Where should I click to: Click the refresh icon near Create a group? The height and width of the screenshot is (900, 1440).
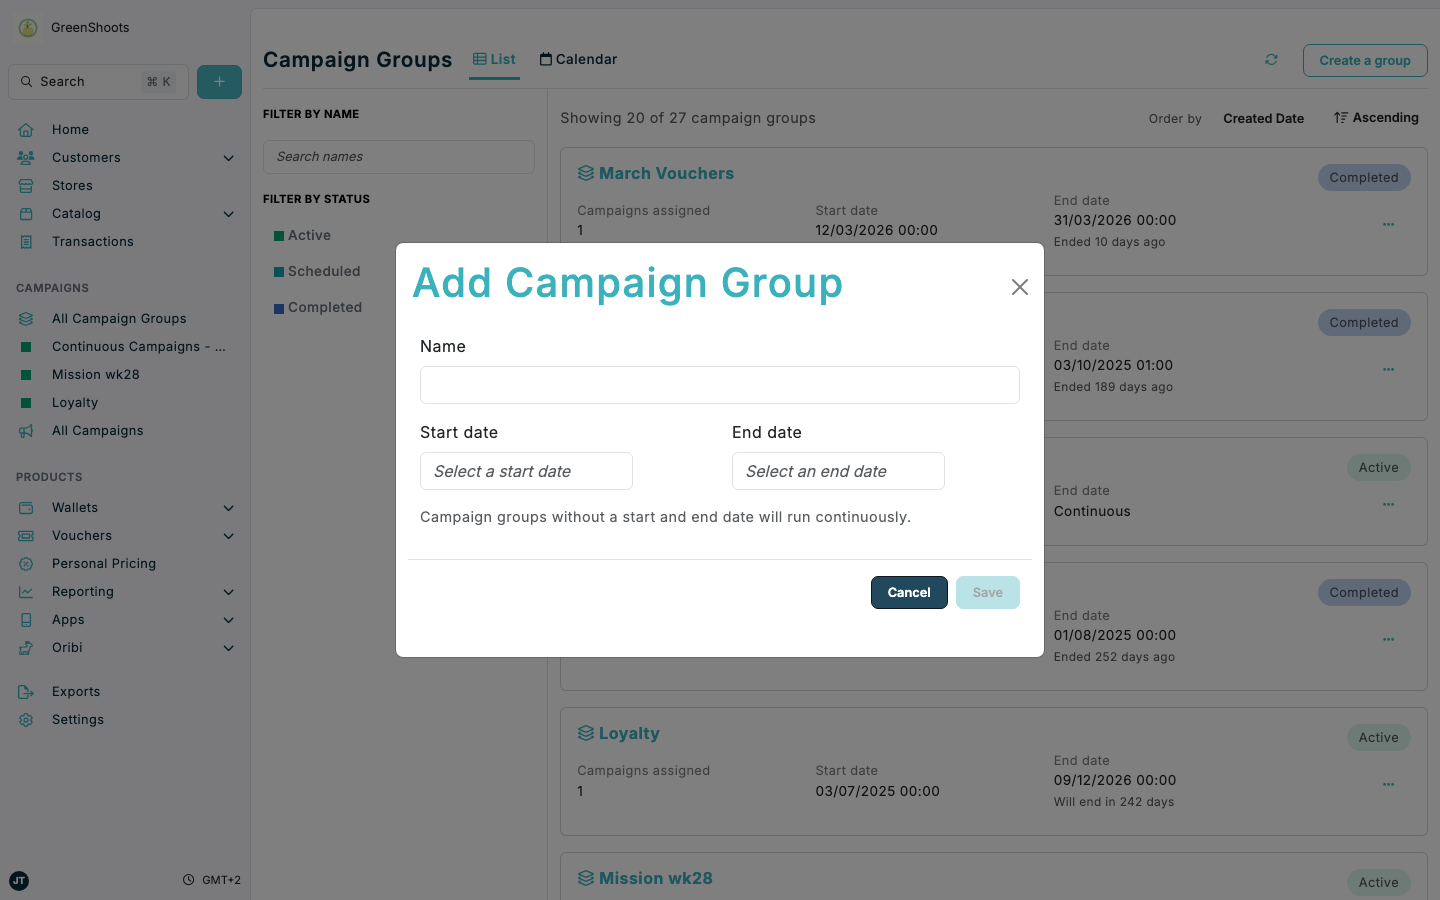click(x=1271, y=60)
